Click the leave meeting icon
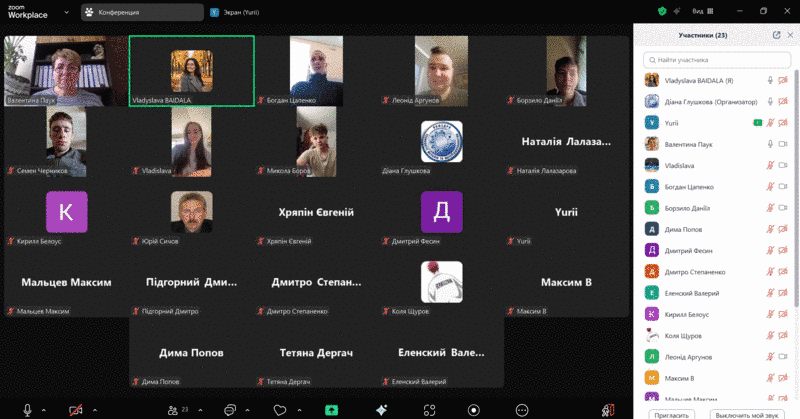The height and width of the screenshot is (419, 800). 607,410
